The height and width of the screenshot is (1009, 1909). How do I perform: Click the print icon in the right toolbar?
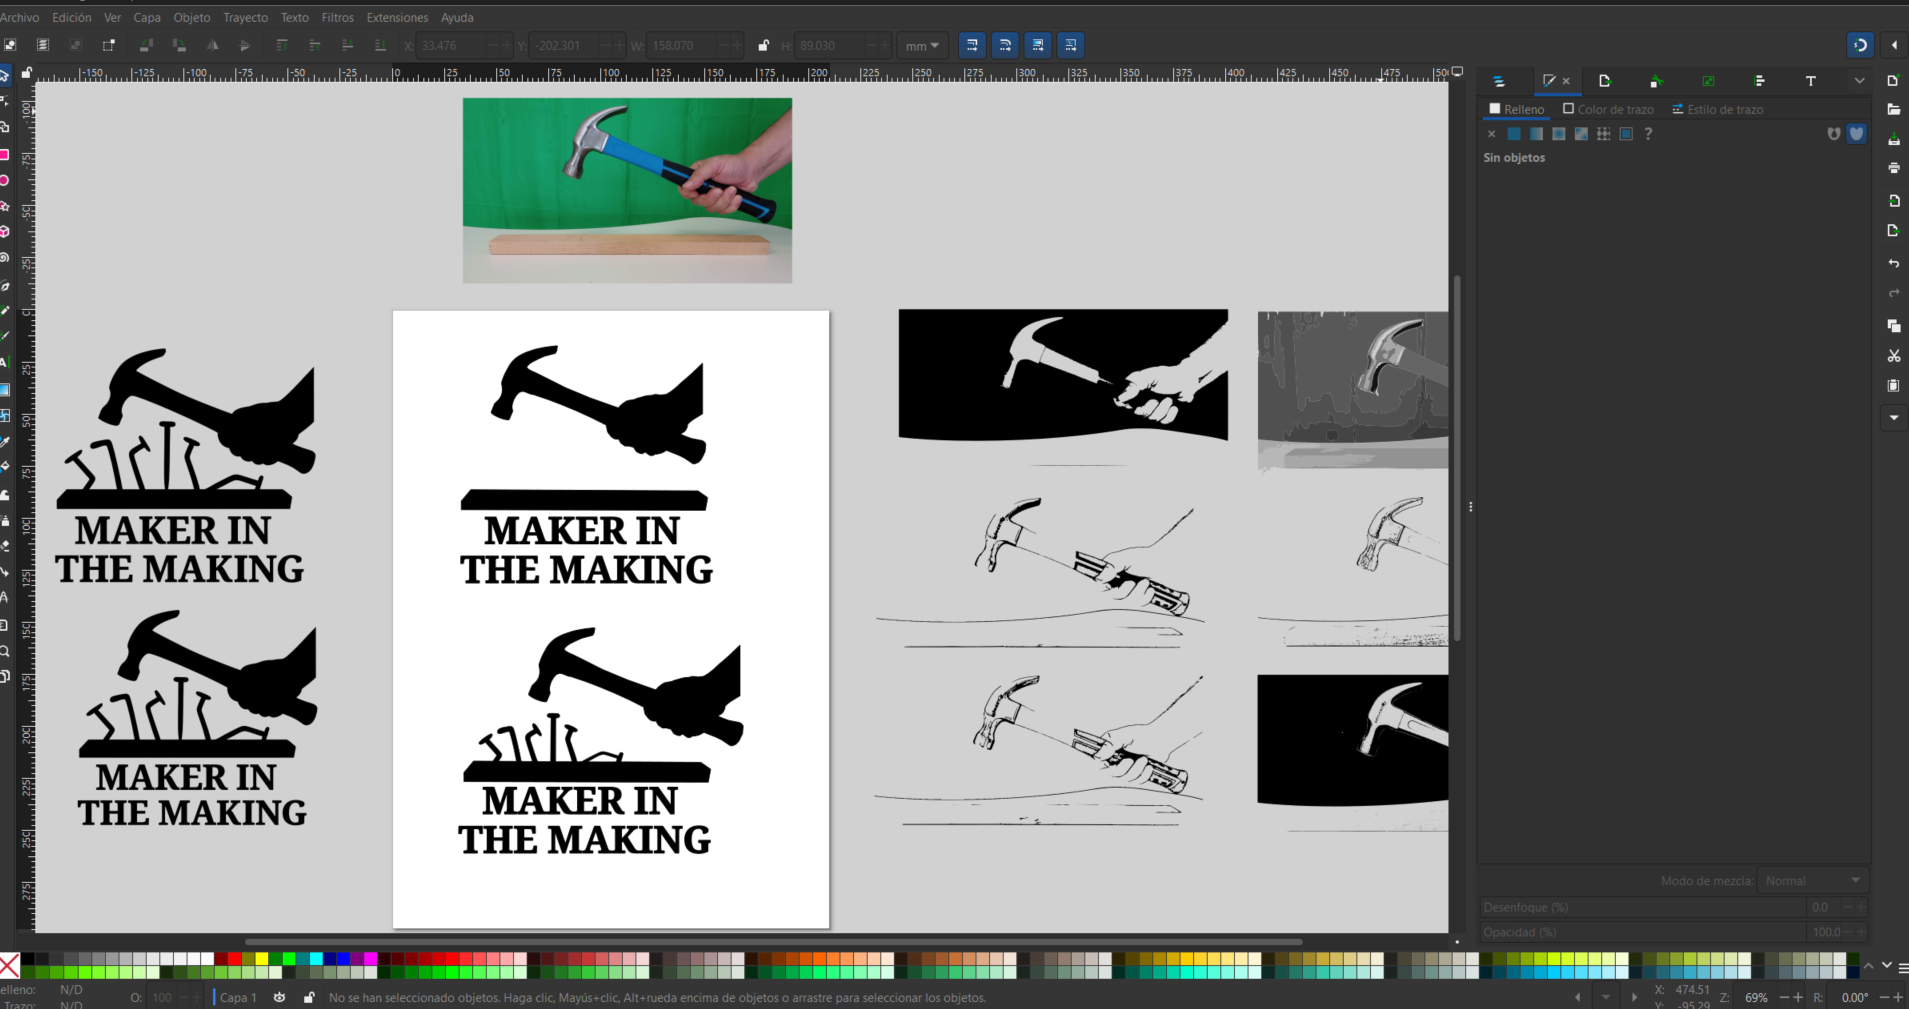[1894, 168]
